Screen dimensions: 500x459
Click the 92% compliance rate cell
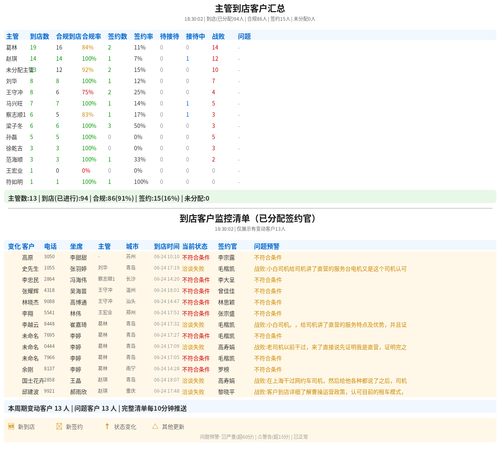coord(88,70)
